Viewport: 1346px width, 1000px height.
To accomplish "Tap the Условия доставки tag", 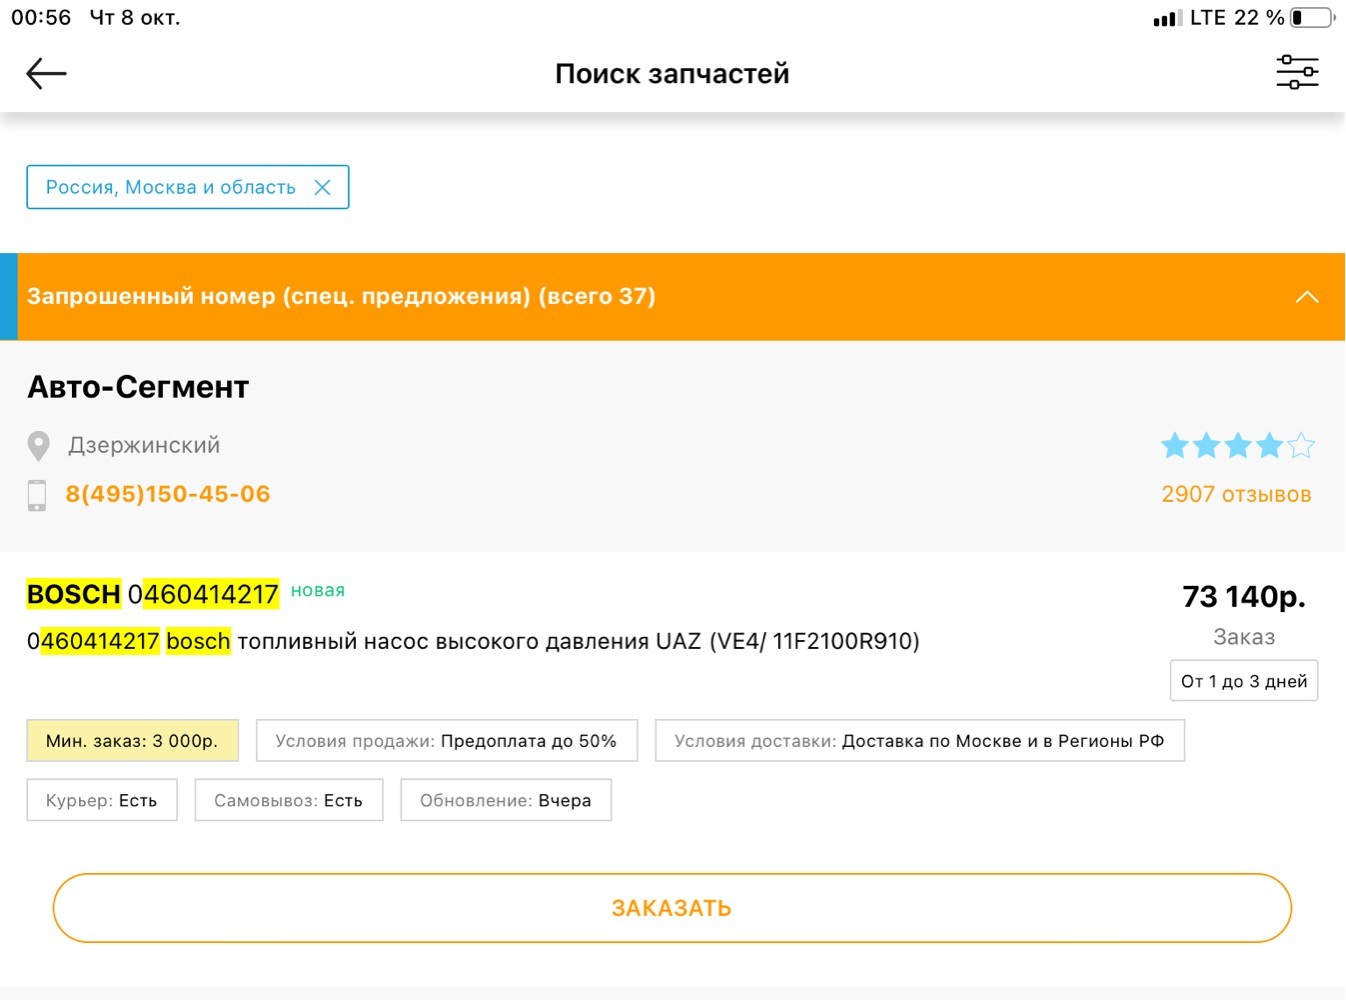I will pyautogui.click(x=920, y=741).
